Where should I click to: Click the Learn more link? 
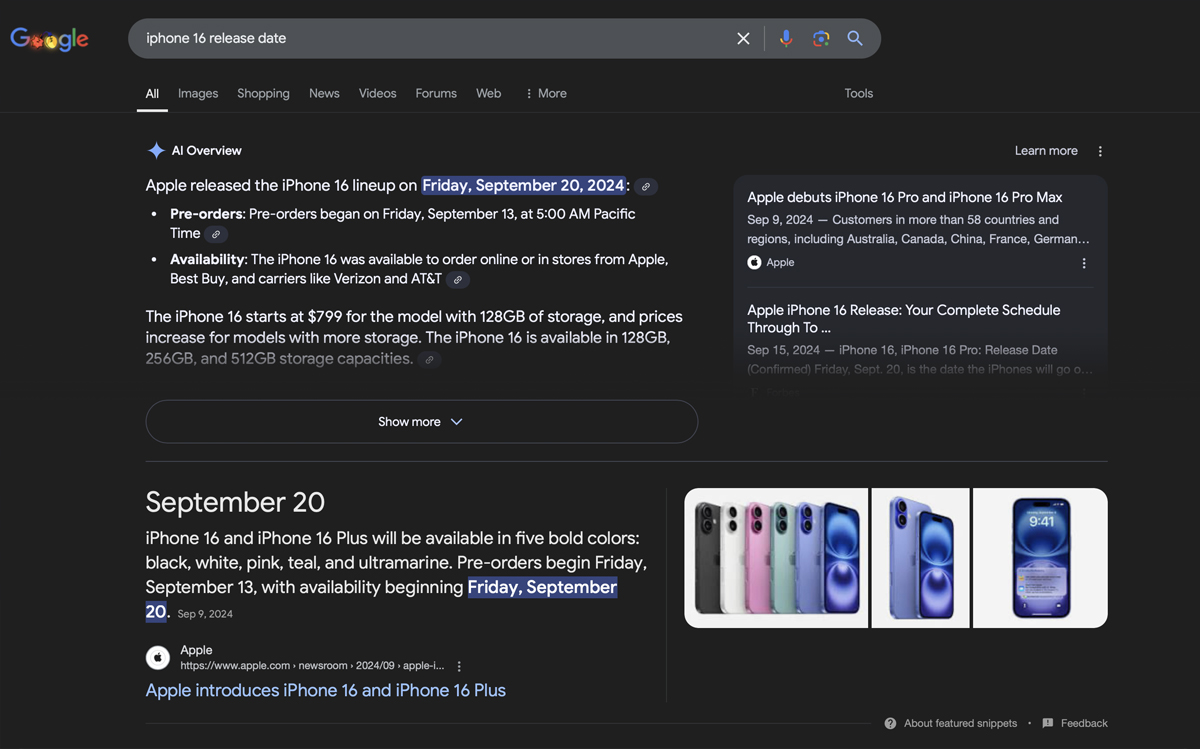[1045, 150]
